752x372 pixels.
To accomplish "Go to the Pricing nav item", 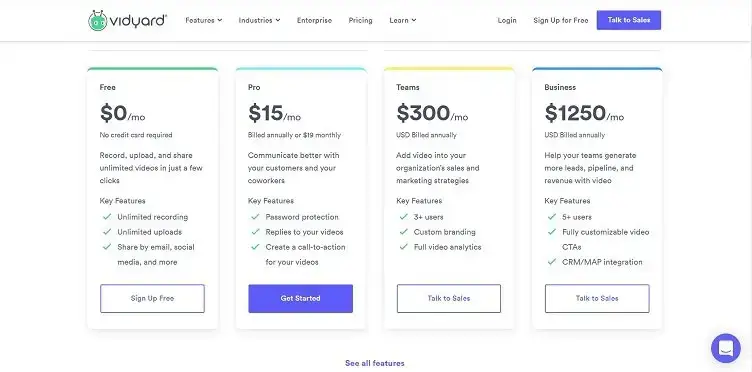I will (360, 20).
